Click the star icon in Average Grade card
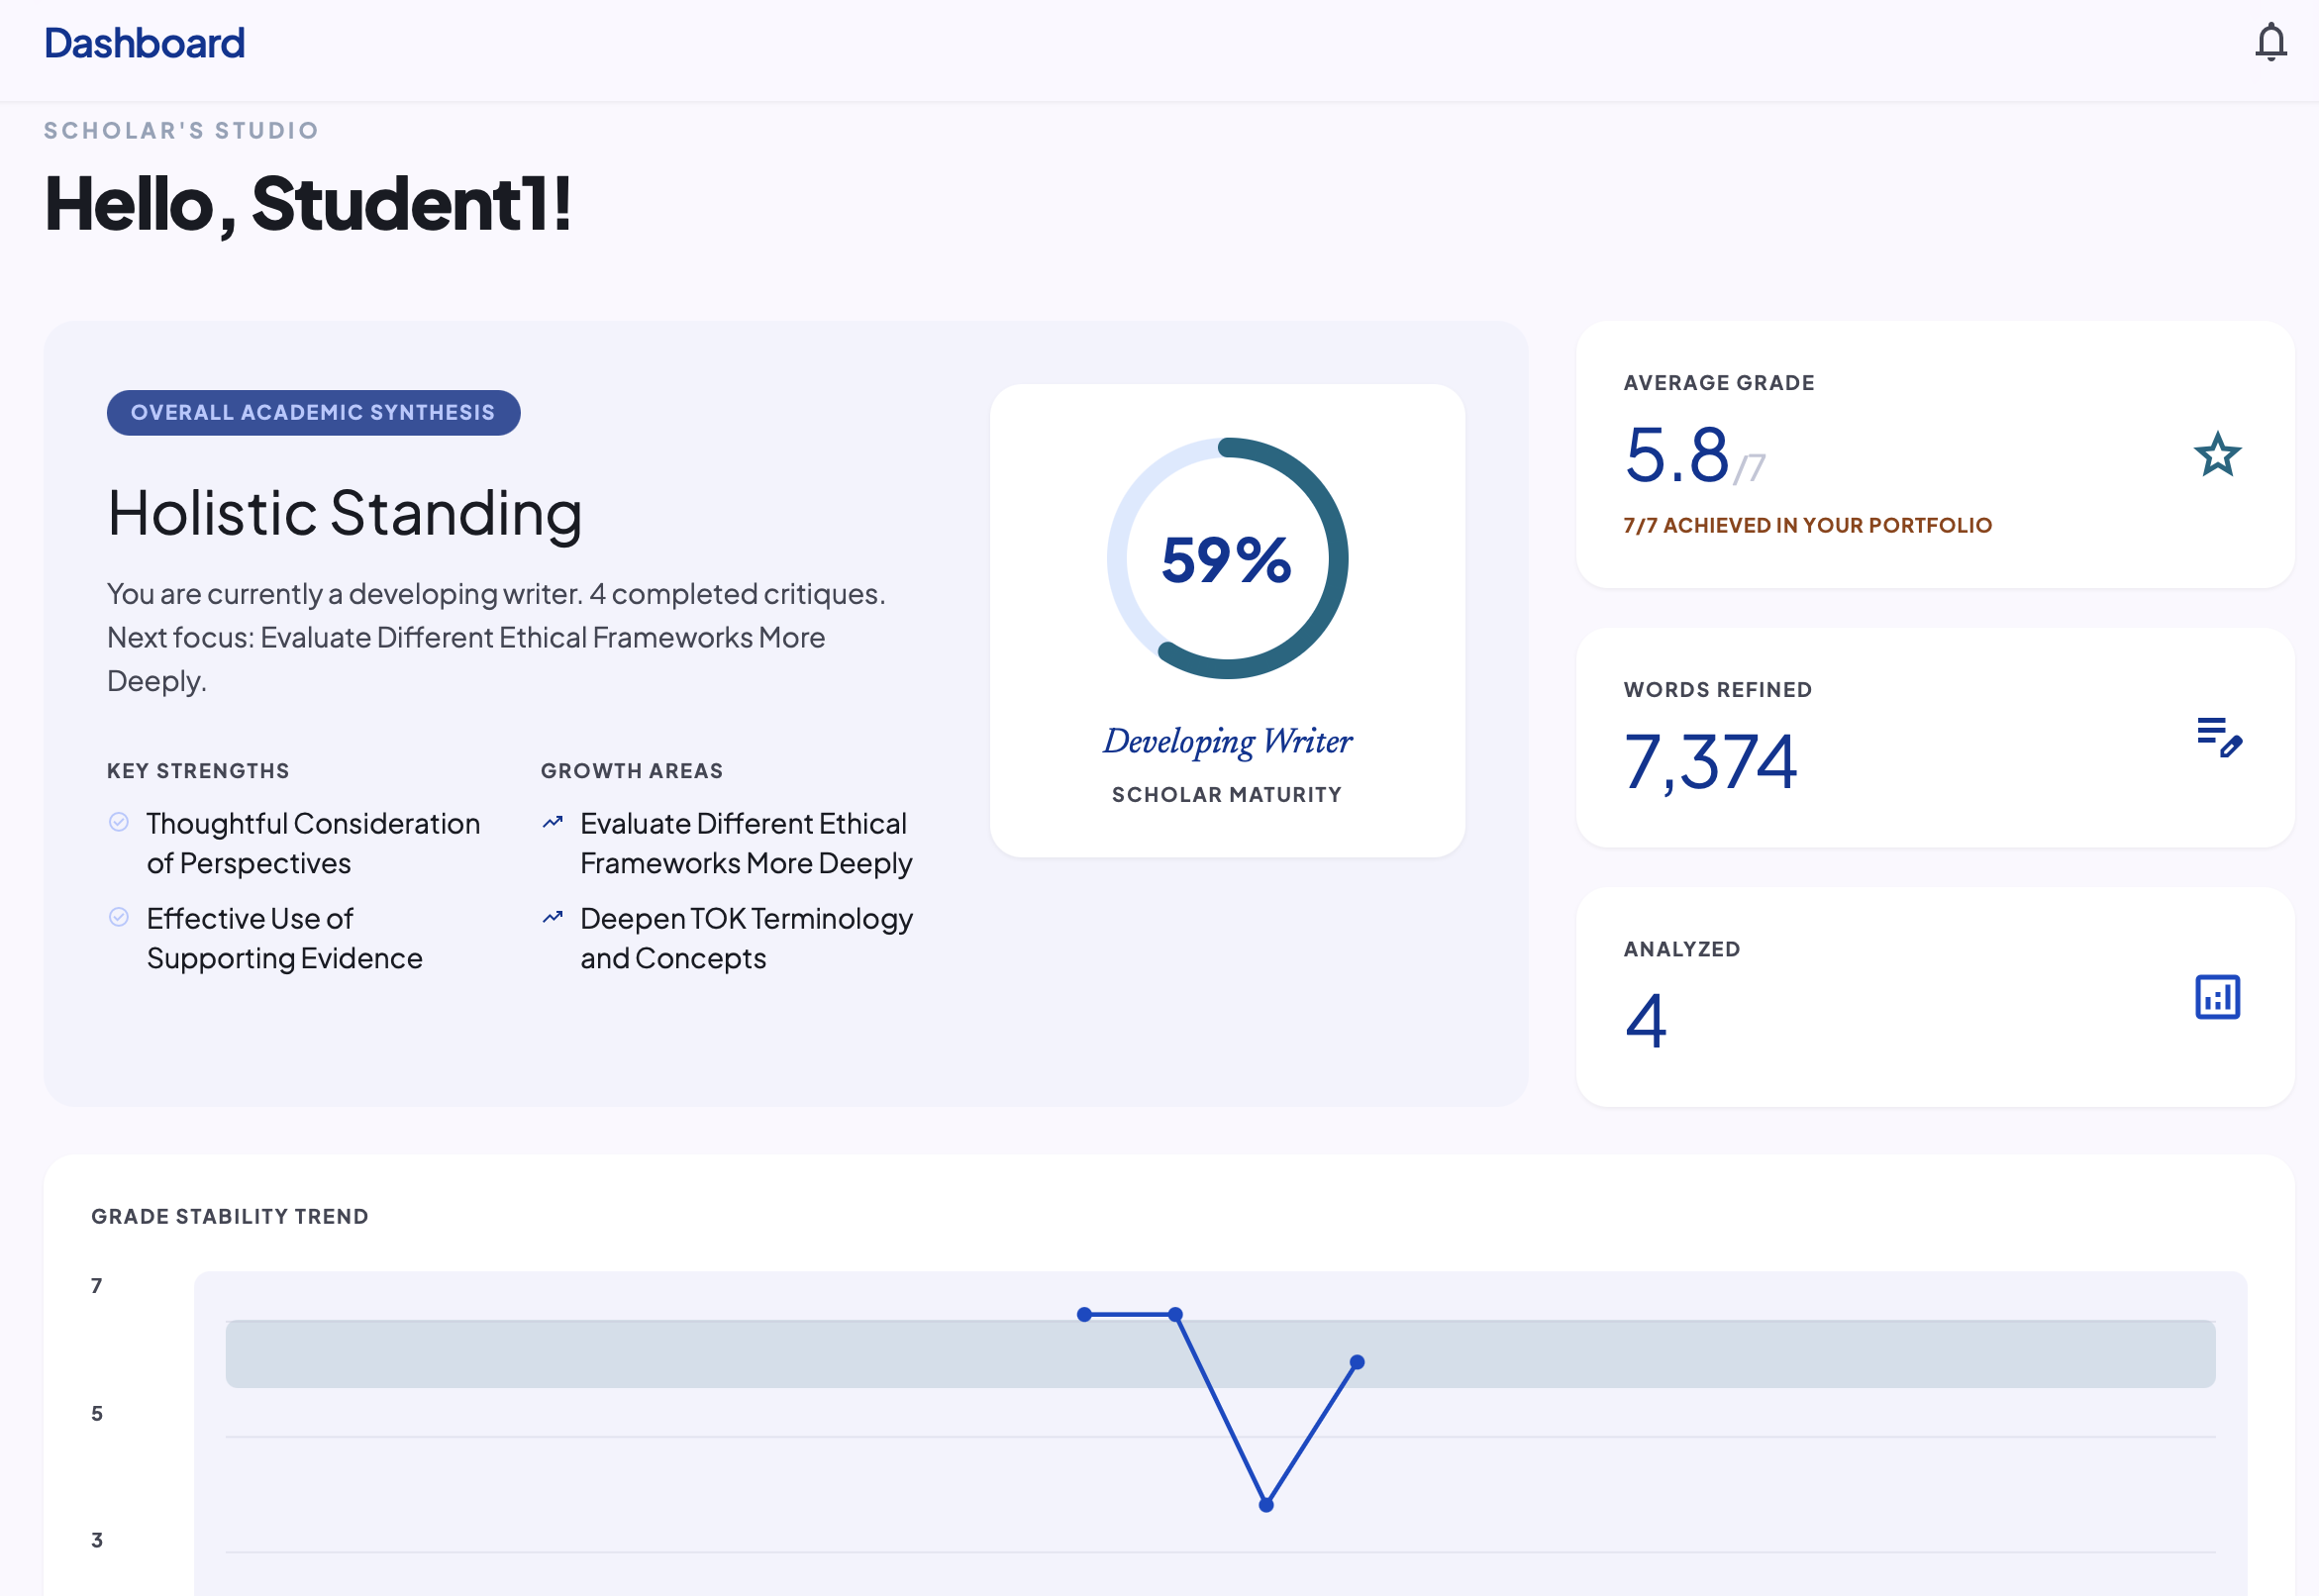2319x1596 pixels. [2217, 455]
